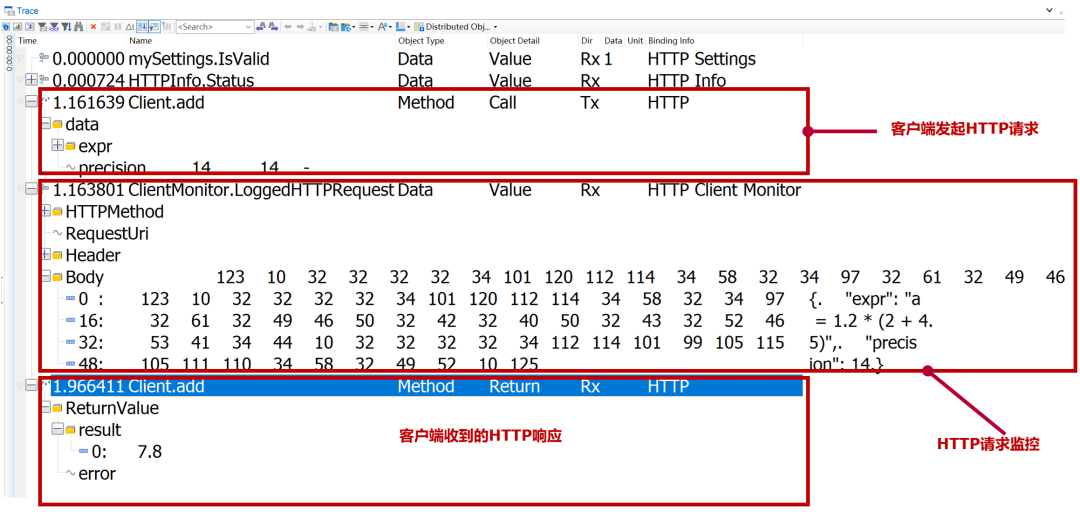The image size is (1080, 512).
Task: Click the funnel filter icon in toolbar
Action: [42, 27]
